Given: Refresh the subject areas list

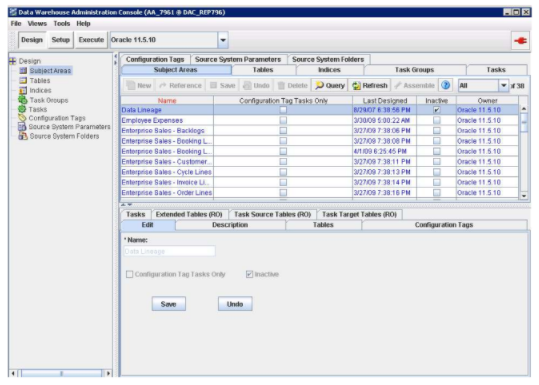Looking at the screenshot, I should (x=370, y=85).
